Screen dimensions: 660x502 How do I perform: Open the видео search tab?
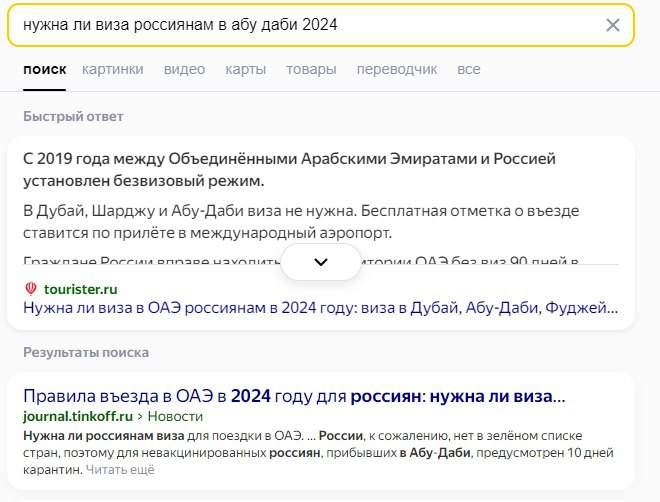pyautogui.click(x=184, y=69)
